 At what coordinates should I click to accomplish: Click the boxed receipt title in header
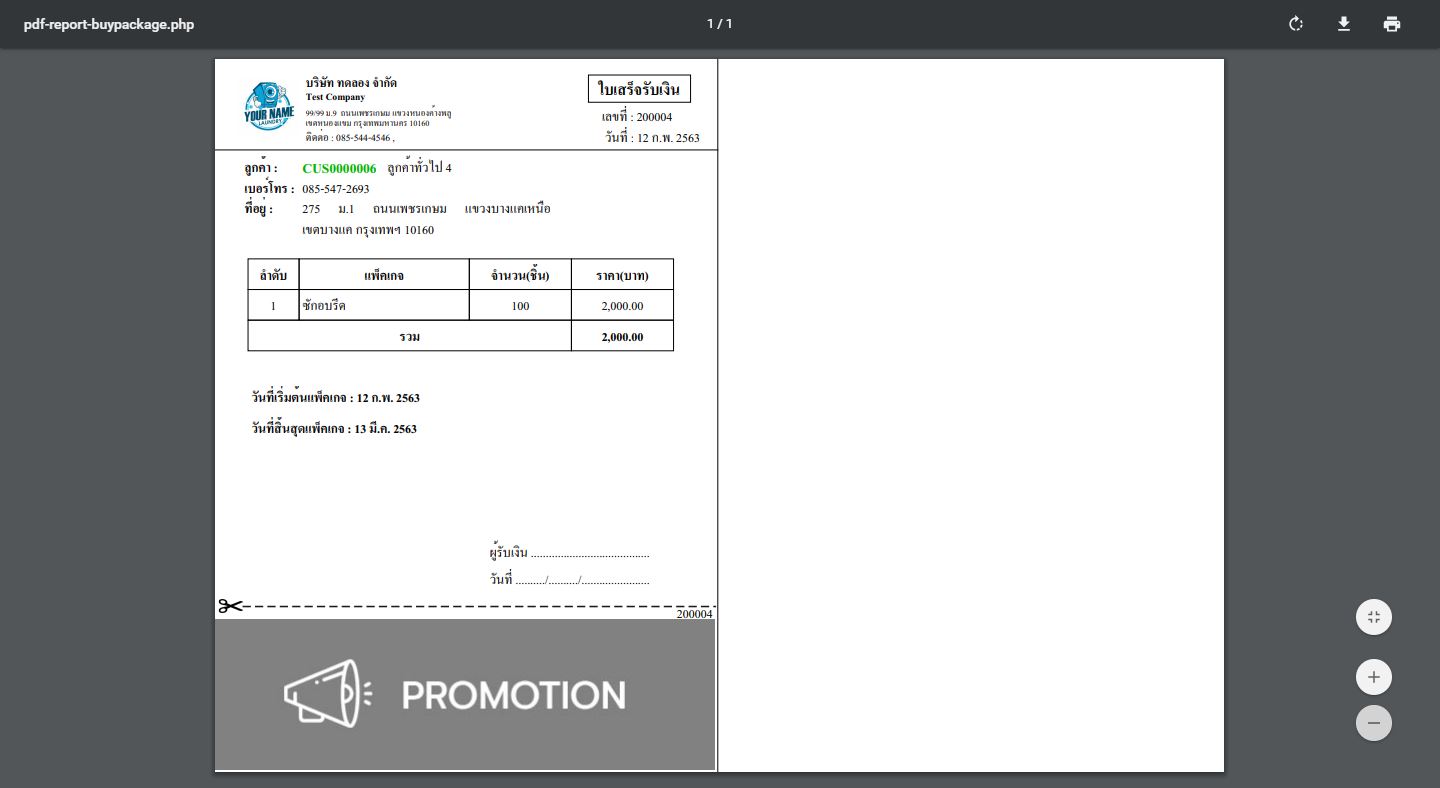(x=639, y=90)
